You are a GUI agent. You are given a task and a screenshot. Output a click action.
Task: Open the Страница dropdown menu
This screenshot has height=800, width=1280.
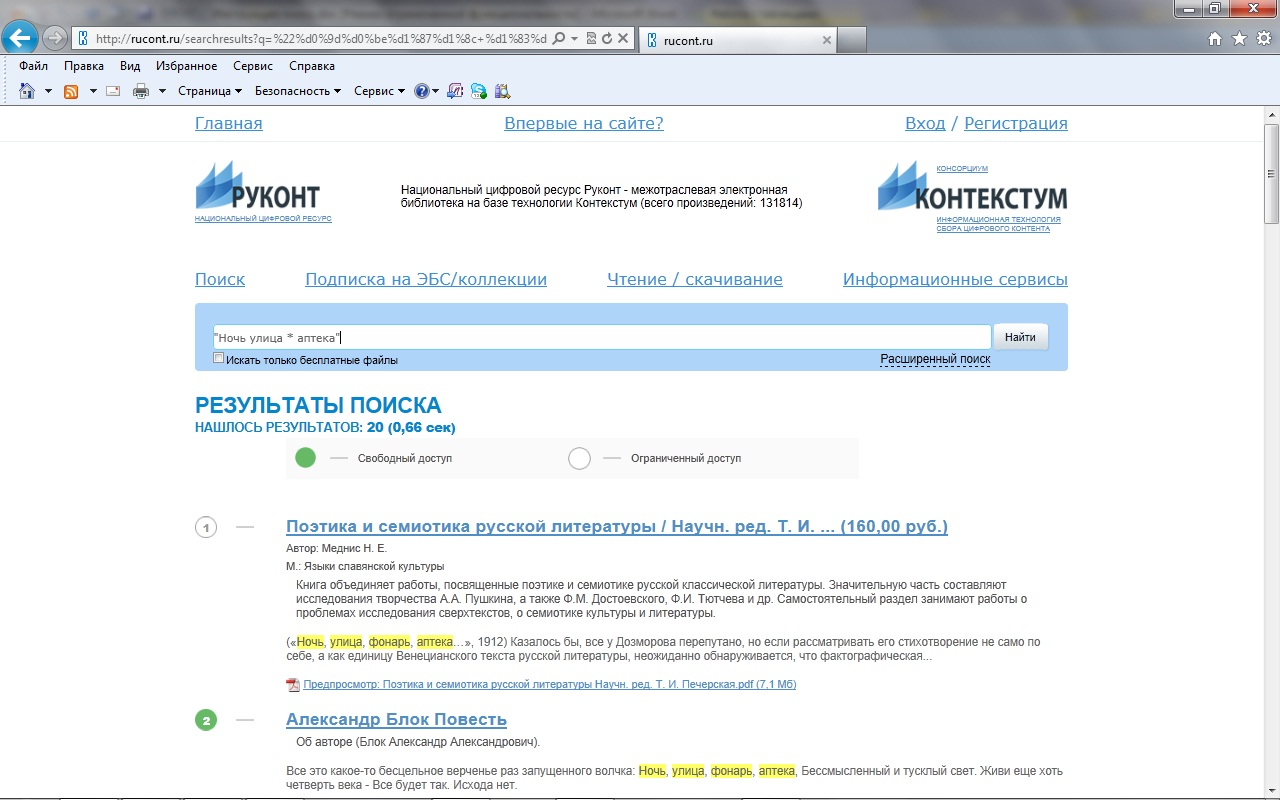pyautogui.click(x=210, y=91)
